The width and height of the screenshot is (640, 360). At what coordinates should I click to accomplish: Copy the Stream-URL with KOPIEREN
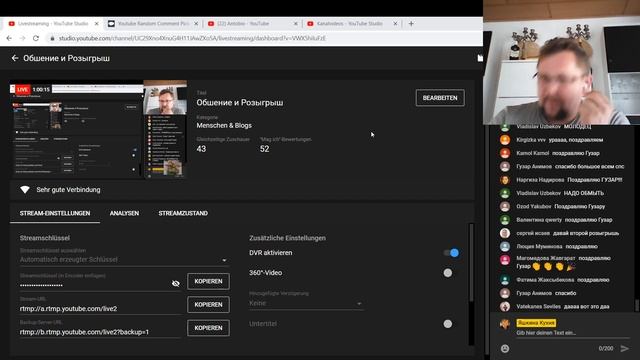pyautogui.click(x=208, y=304)
